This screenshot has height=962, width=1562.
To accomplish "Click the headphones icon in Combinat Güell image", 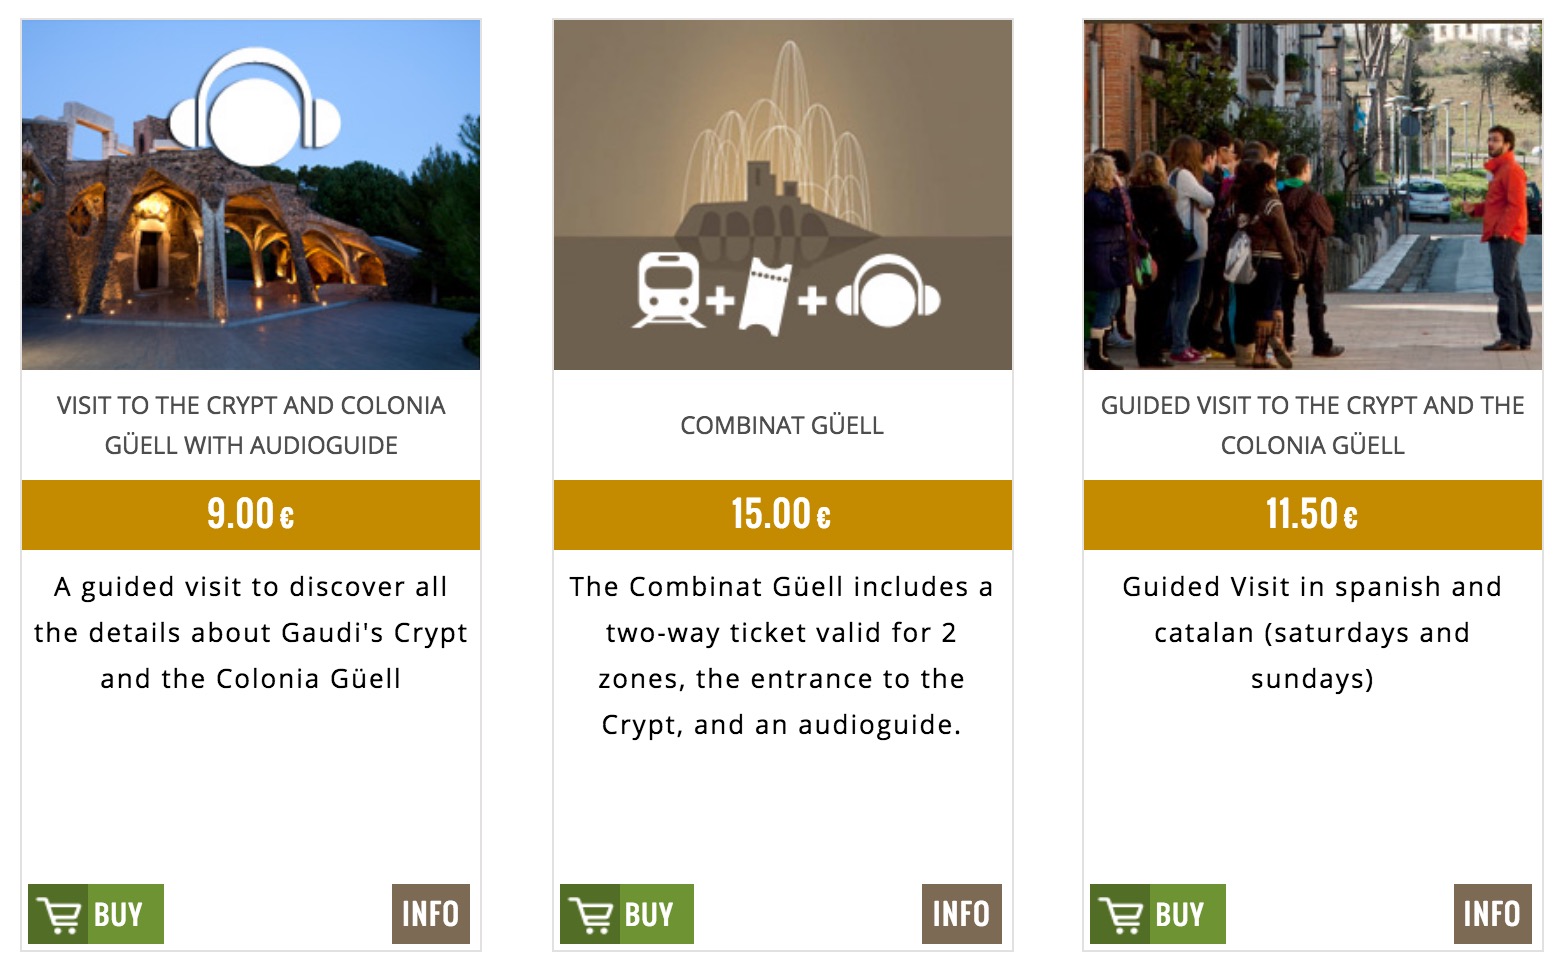I will [x=888, y=291].
